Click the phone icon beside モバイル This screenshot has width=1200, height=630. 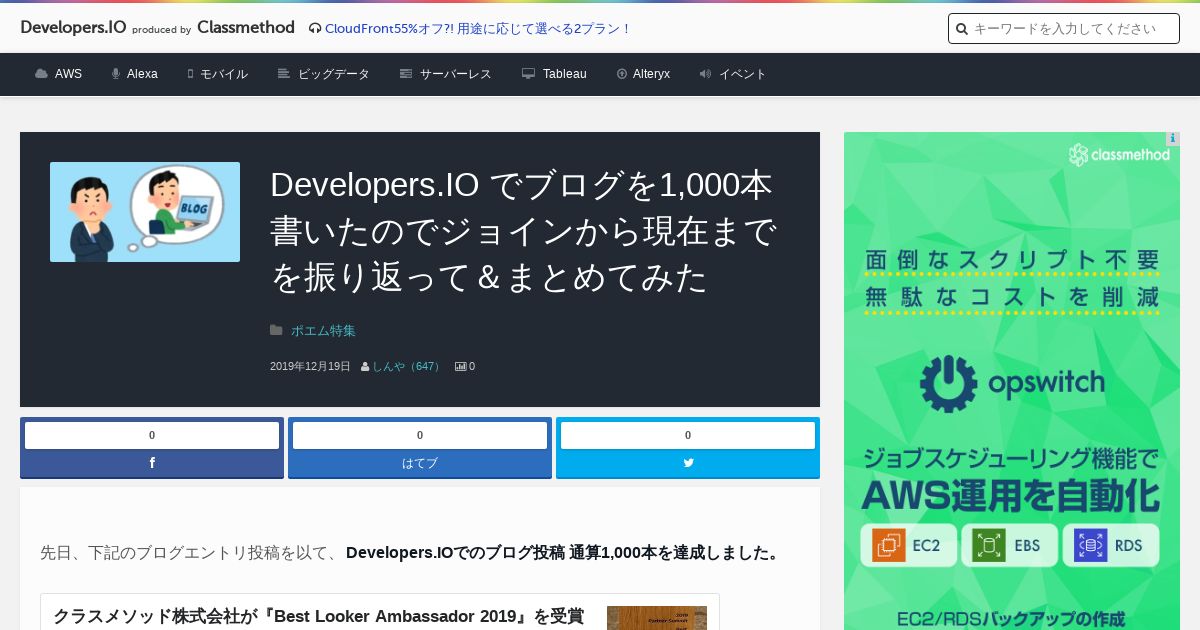[x=190, y=74]
